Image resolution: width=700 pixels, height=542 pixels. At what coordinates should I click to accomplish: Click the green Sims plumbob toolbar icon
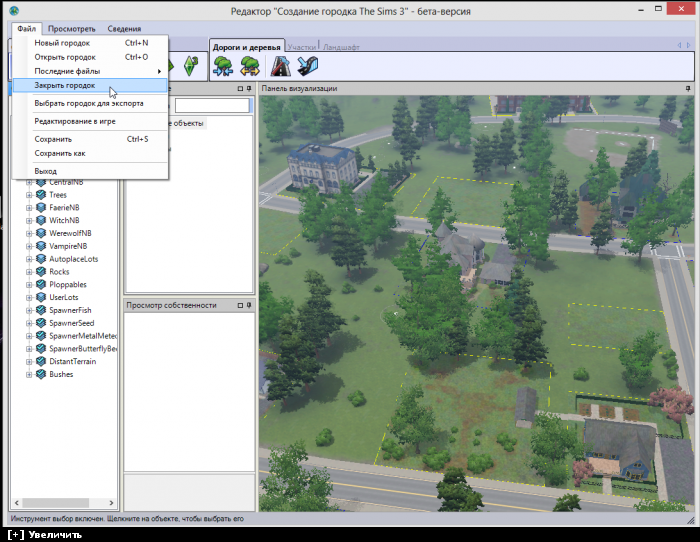coord(190,66)
